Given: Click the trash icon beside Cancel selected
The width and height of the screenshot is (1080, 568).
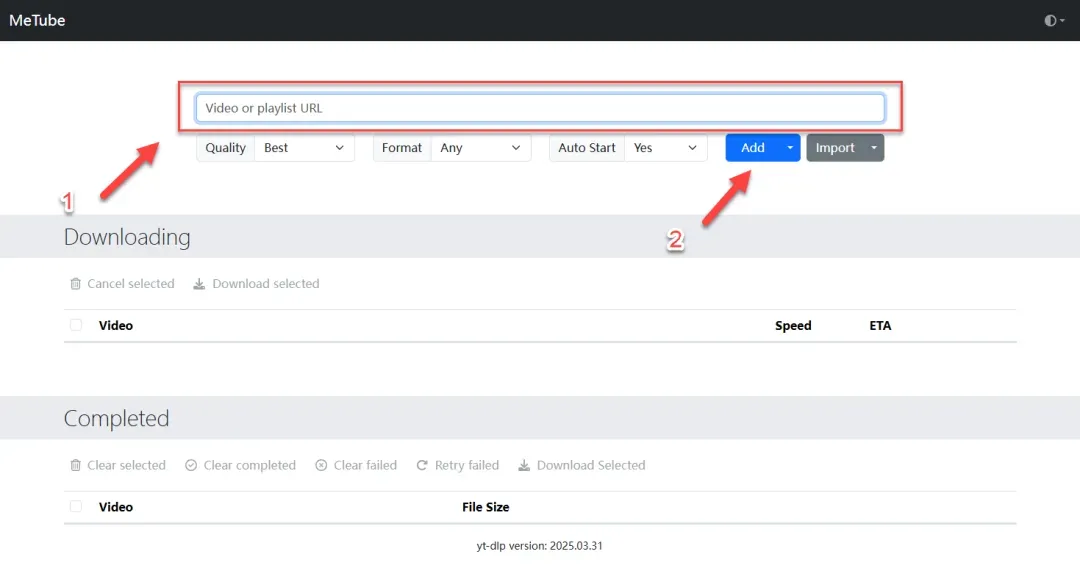Looking at the screenshot, I should [76, 284].
